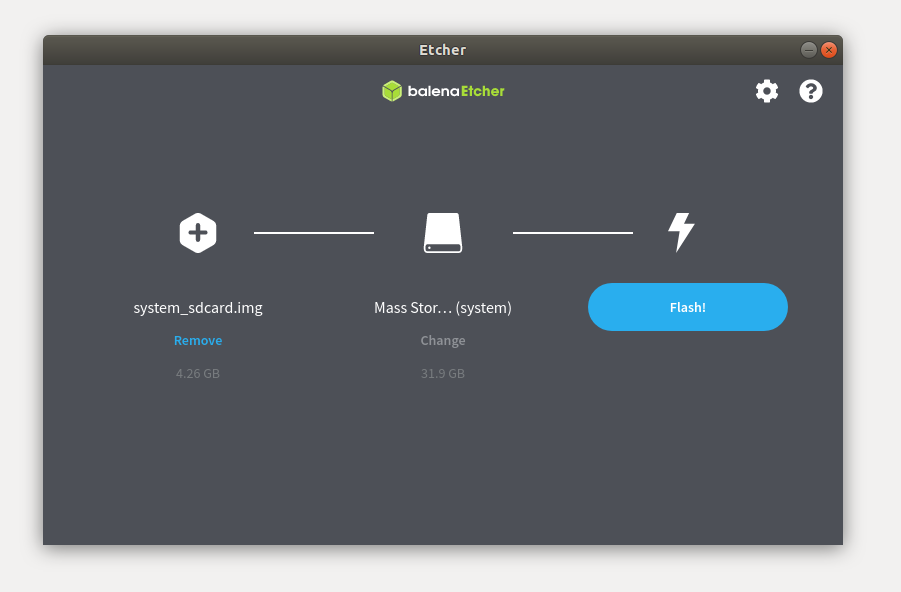This screenshot has width=901, height=592.
Task: Click the drive target icon
Action: click(x=443, y=233)
